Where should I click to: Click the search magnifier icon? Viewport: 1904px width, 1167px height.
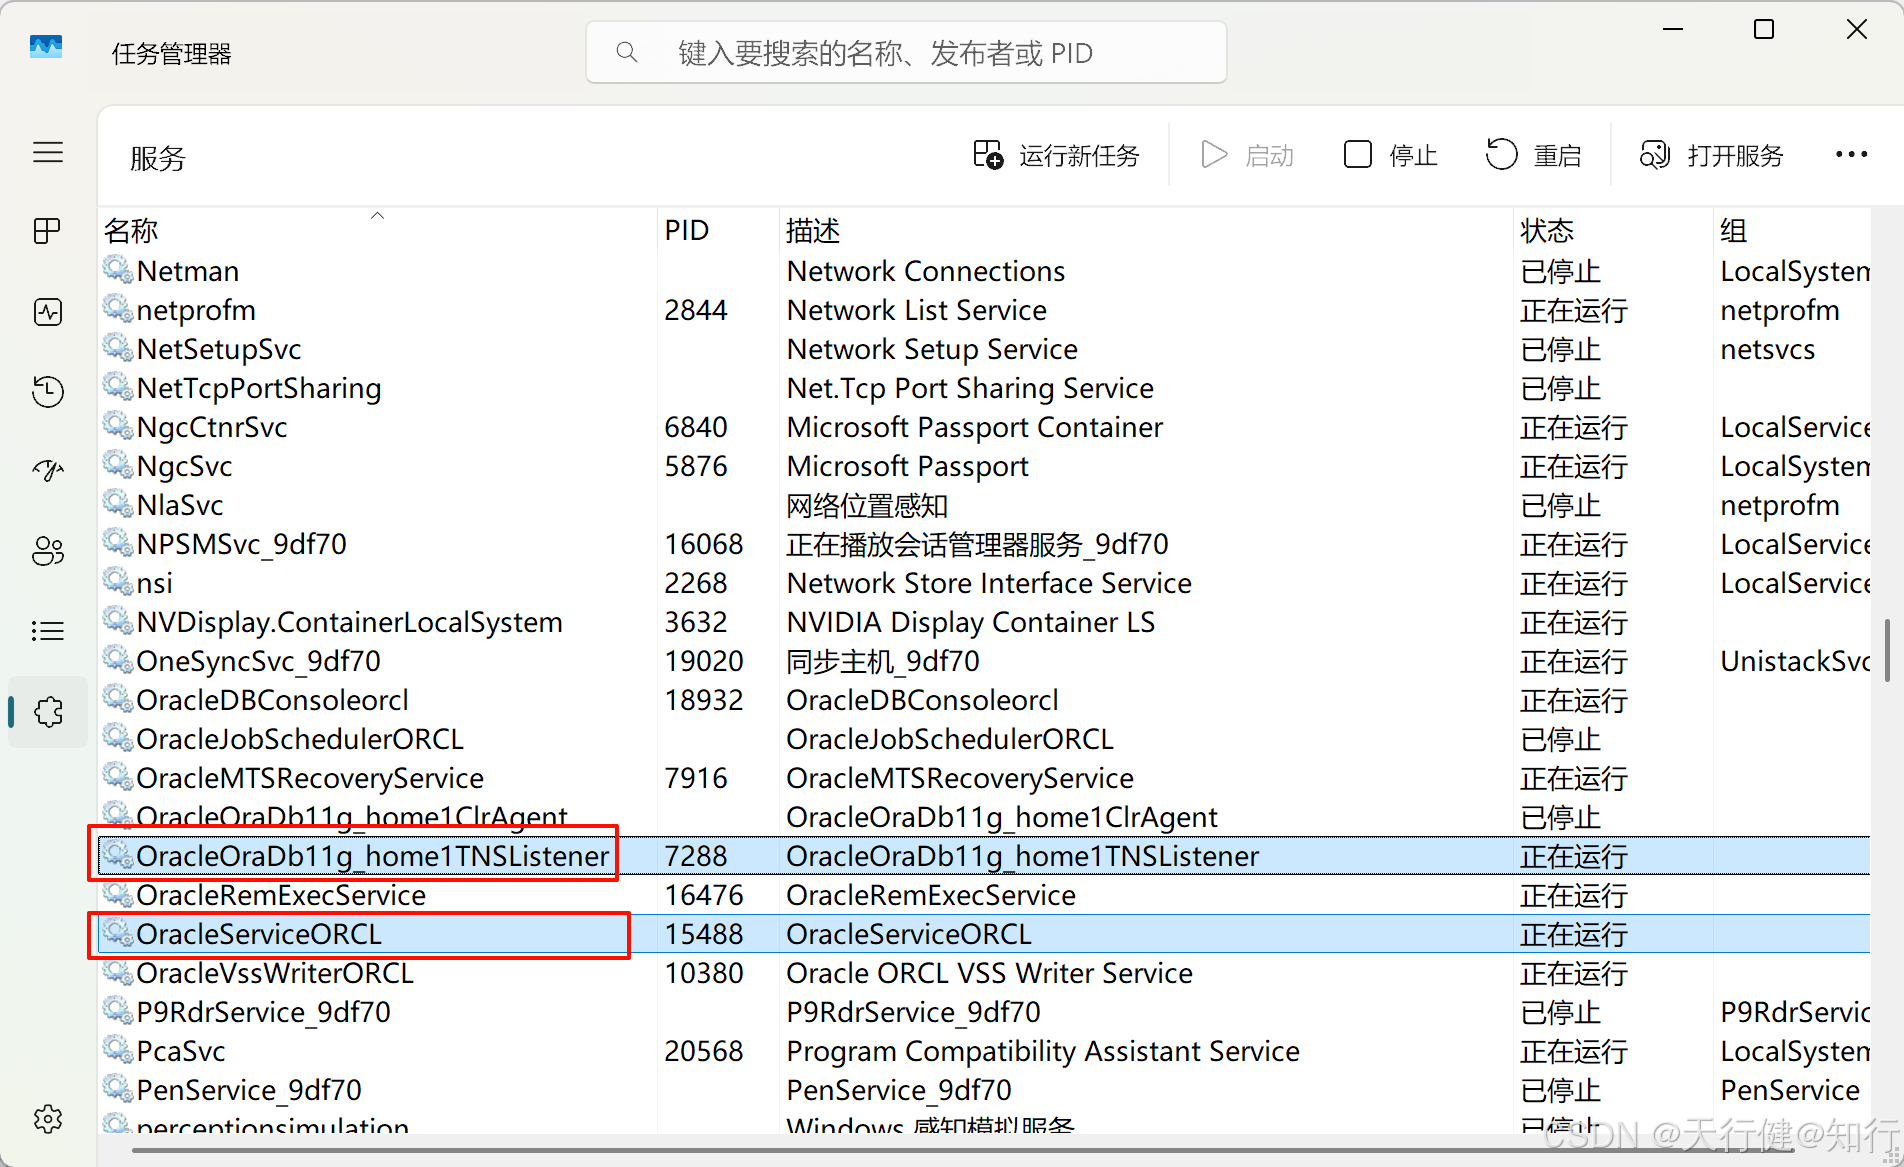pos(627,52)
